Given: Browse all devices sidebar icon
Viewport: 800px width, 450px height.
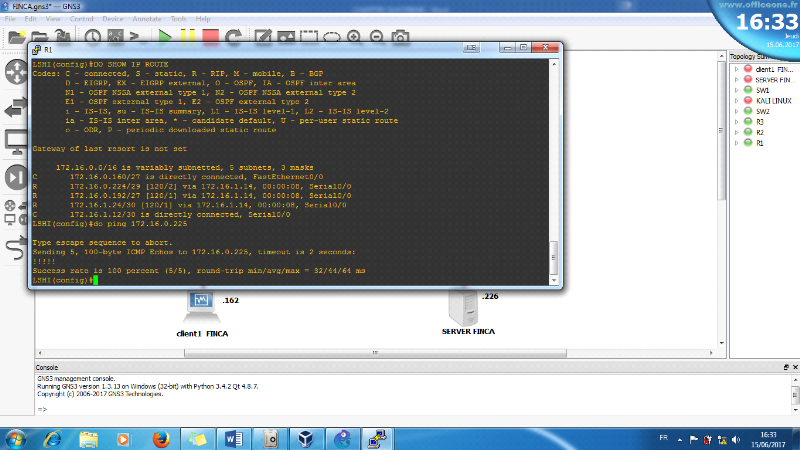Looking at the screenshot, I should (x=16, y=213).
